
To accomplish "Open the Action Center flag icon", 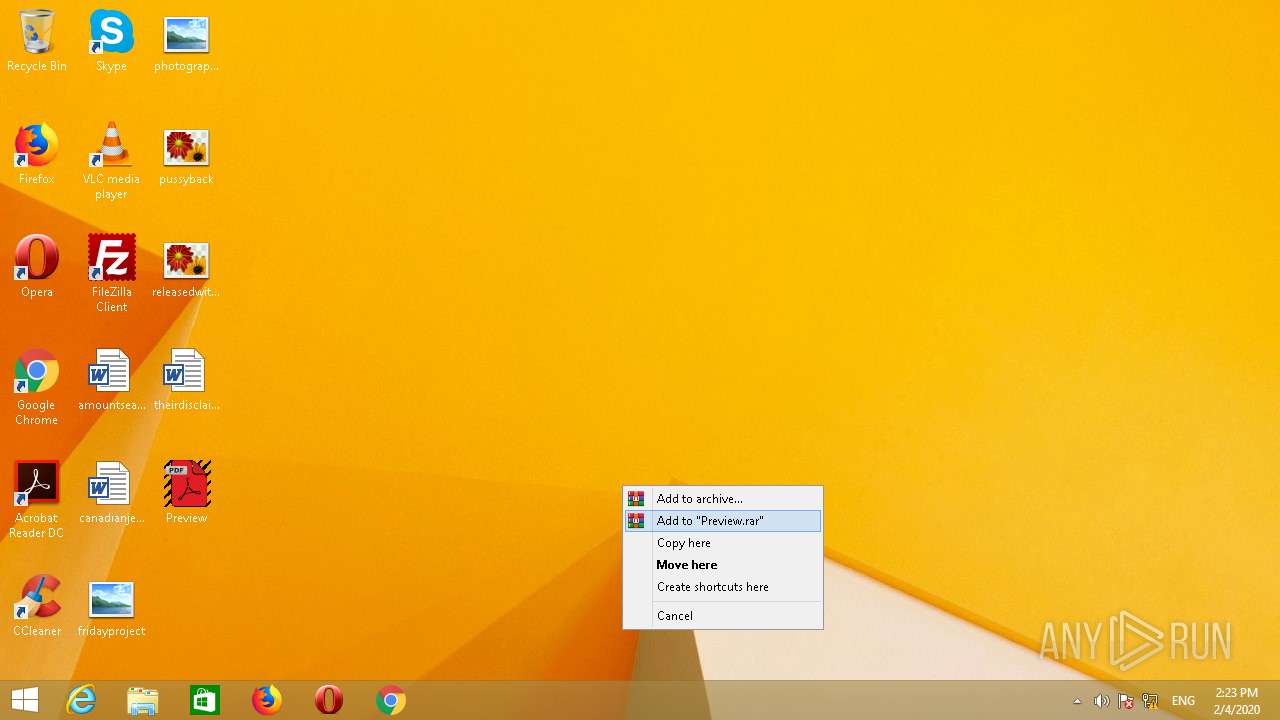I will point(1125,701).
